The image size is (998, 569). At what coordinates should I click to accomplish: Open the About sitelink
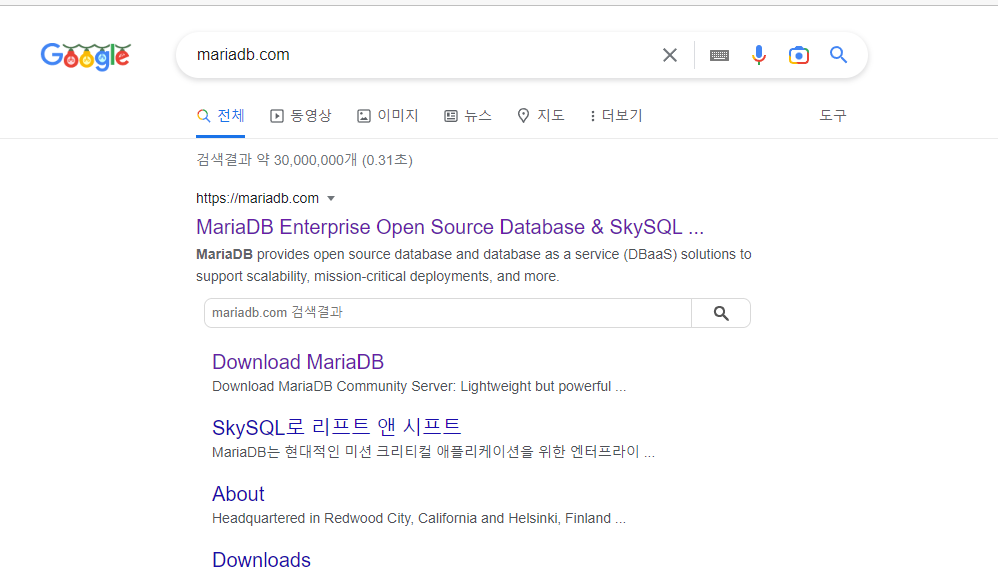[x=238, y=494]
